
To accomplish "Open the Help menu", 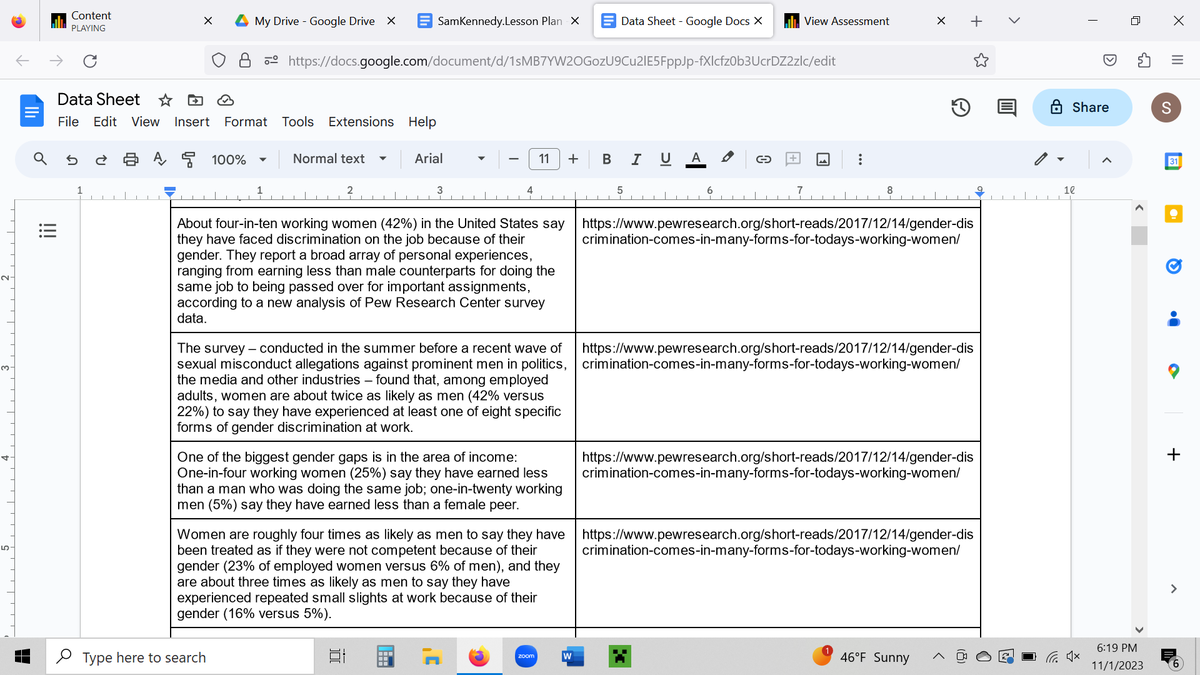I will click(x=422, y=121).
